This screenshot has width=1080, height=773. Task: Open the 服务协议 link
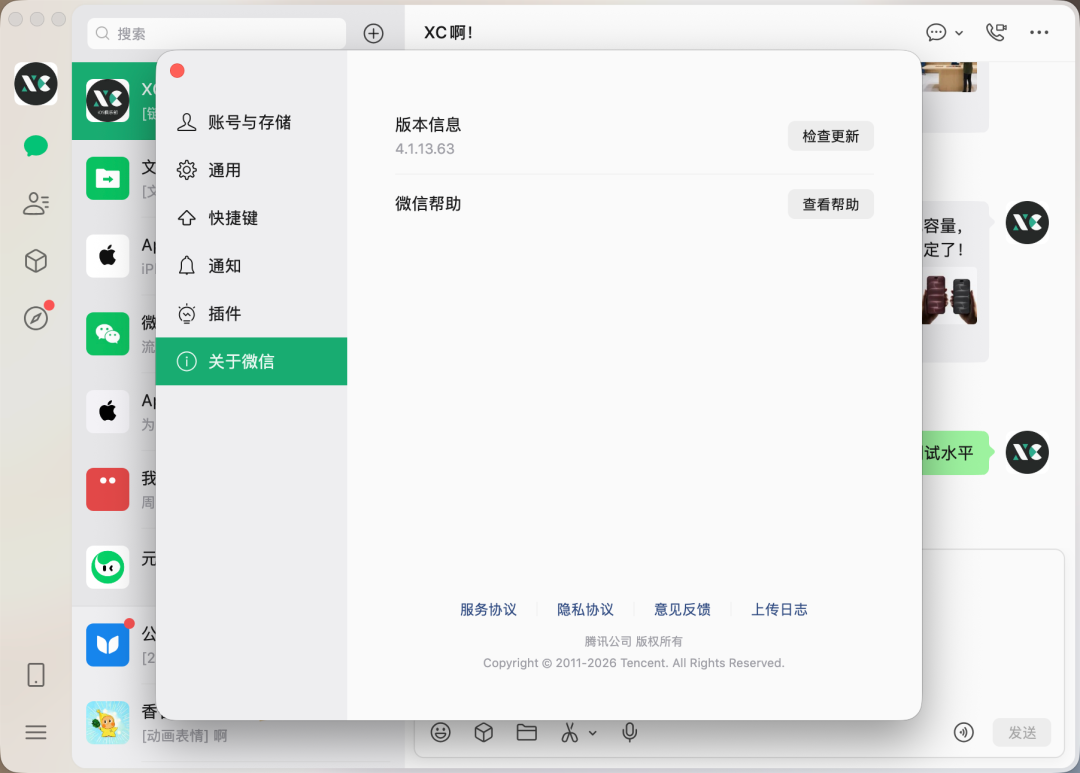pyautogui.click(x=488, y=610)
